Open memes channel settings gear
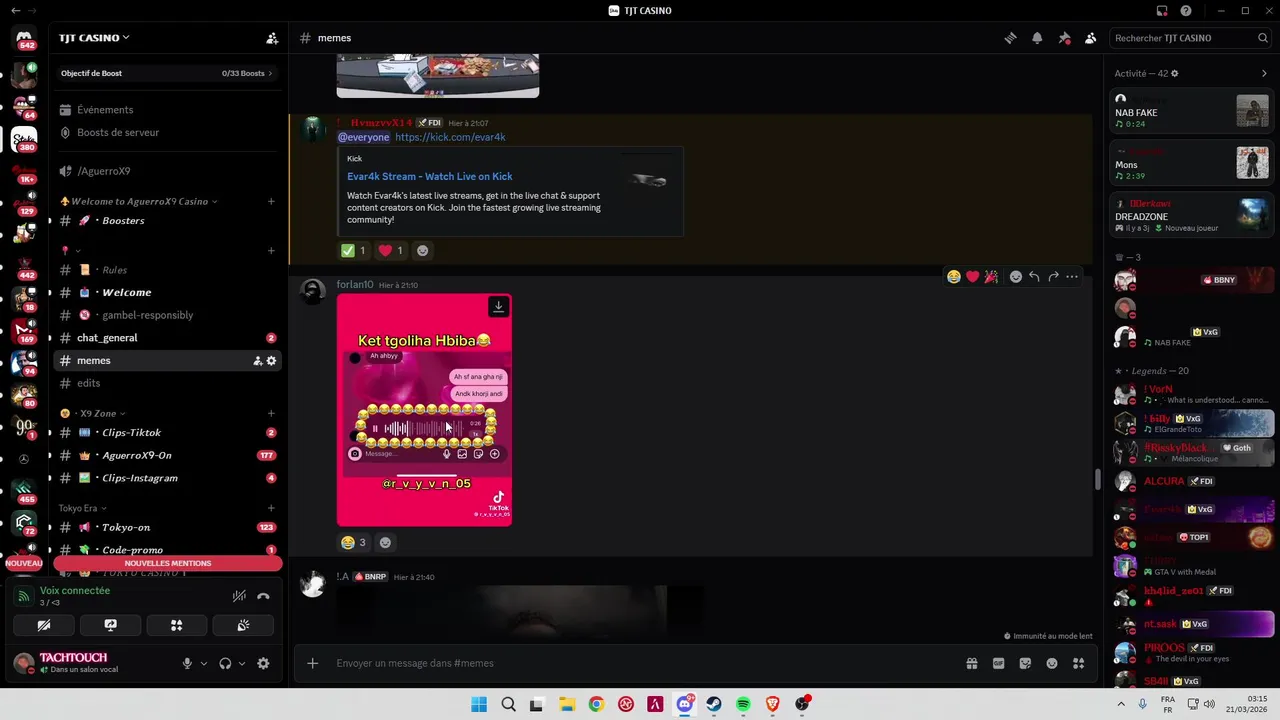 click(271, 361)
